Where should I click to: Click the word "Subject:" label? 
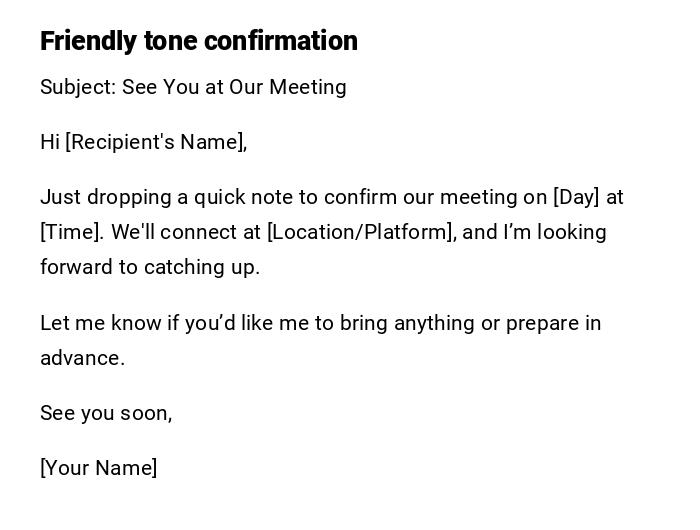coord(78,87)
